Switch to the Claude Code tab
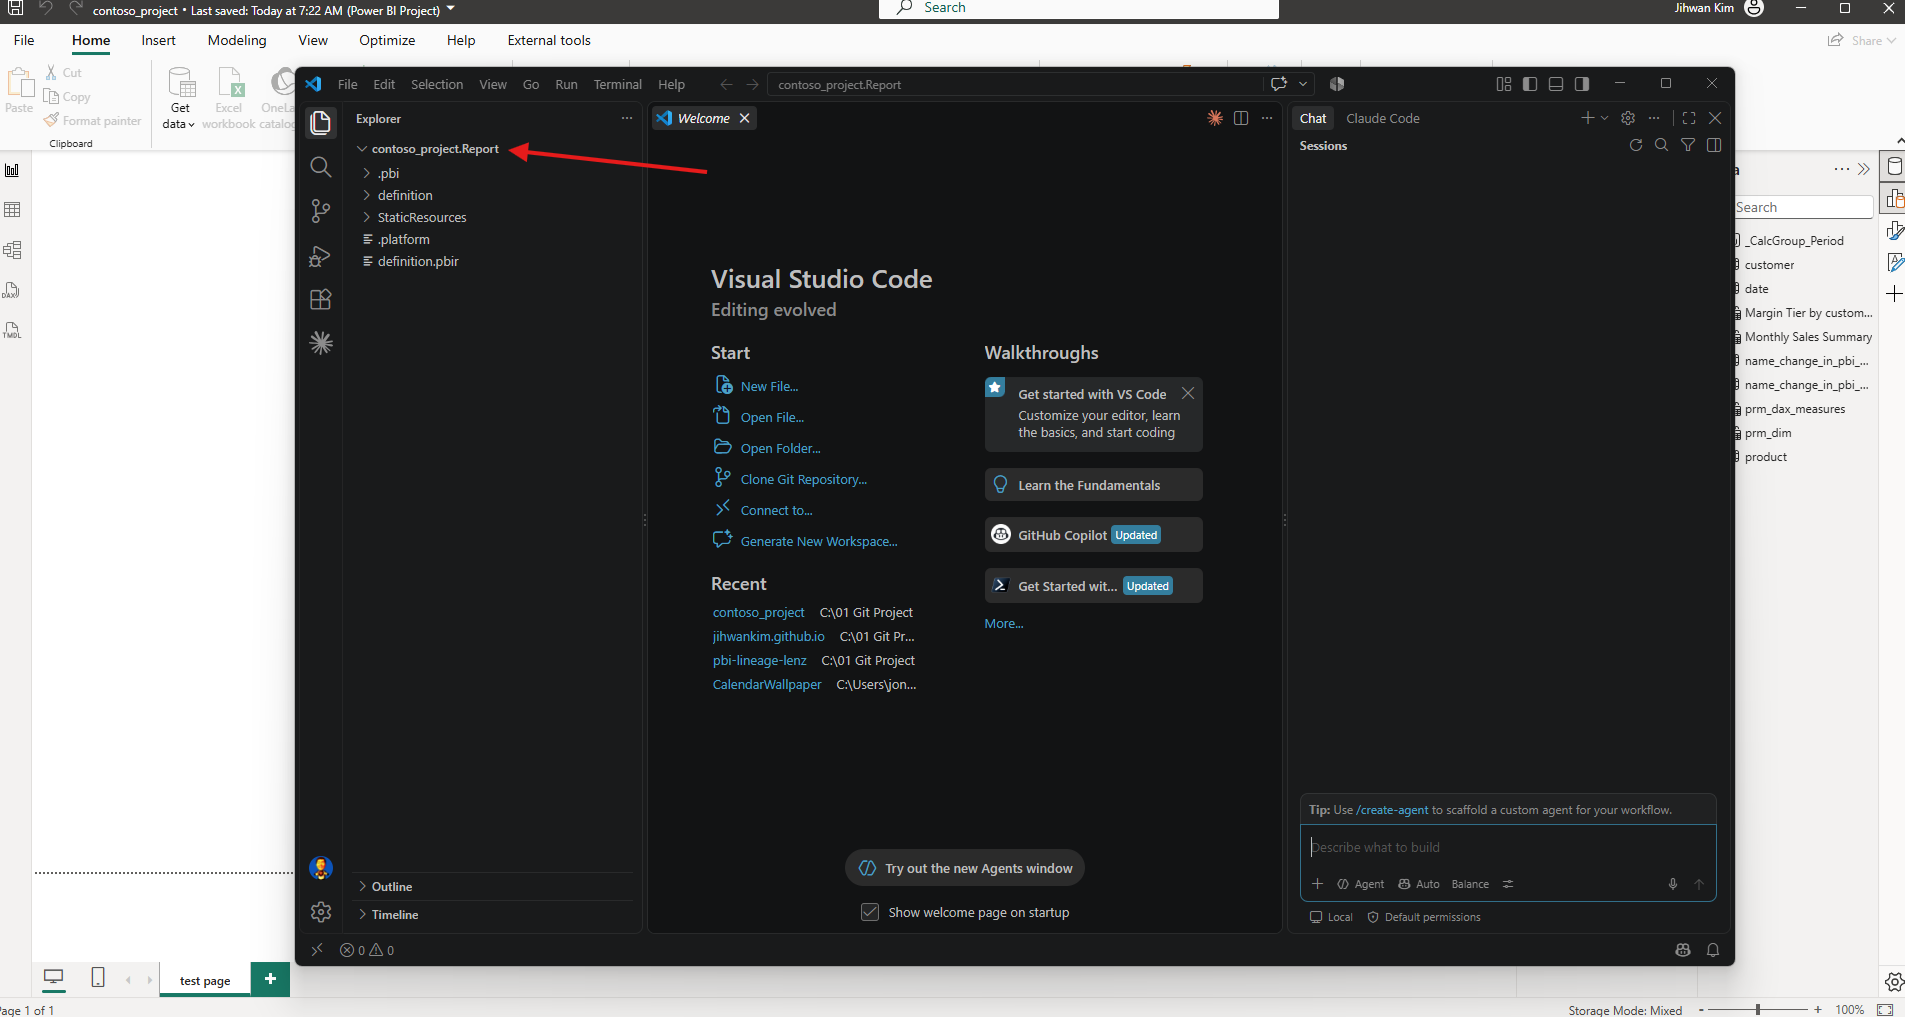1905x1017 pixels. click(x=1382, y=118)
